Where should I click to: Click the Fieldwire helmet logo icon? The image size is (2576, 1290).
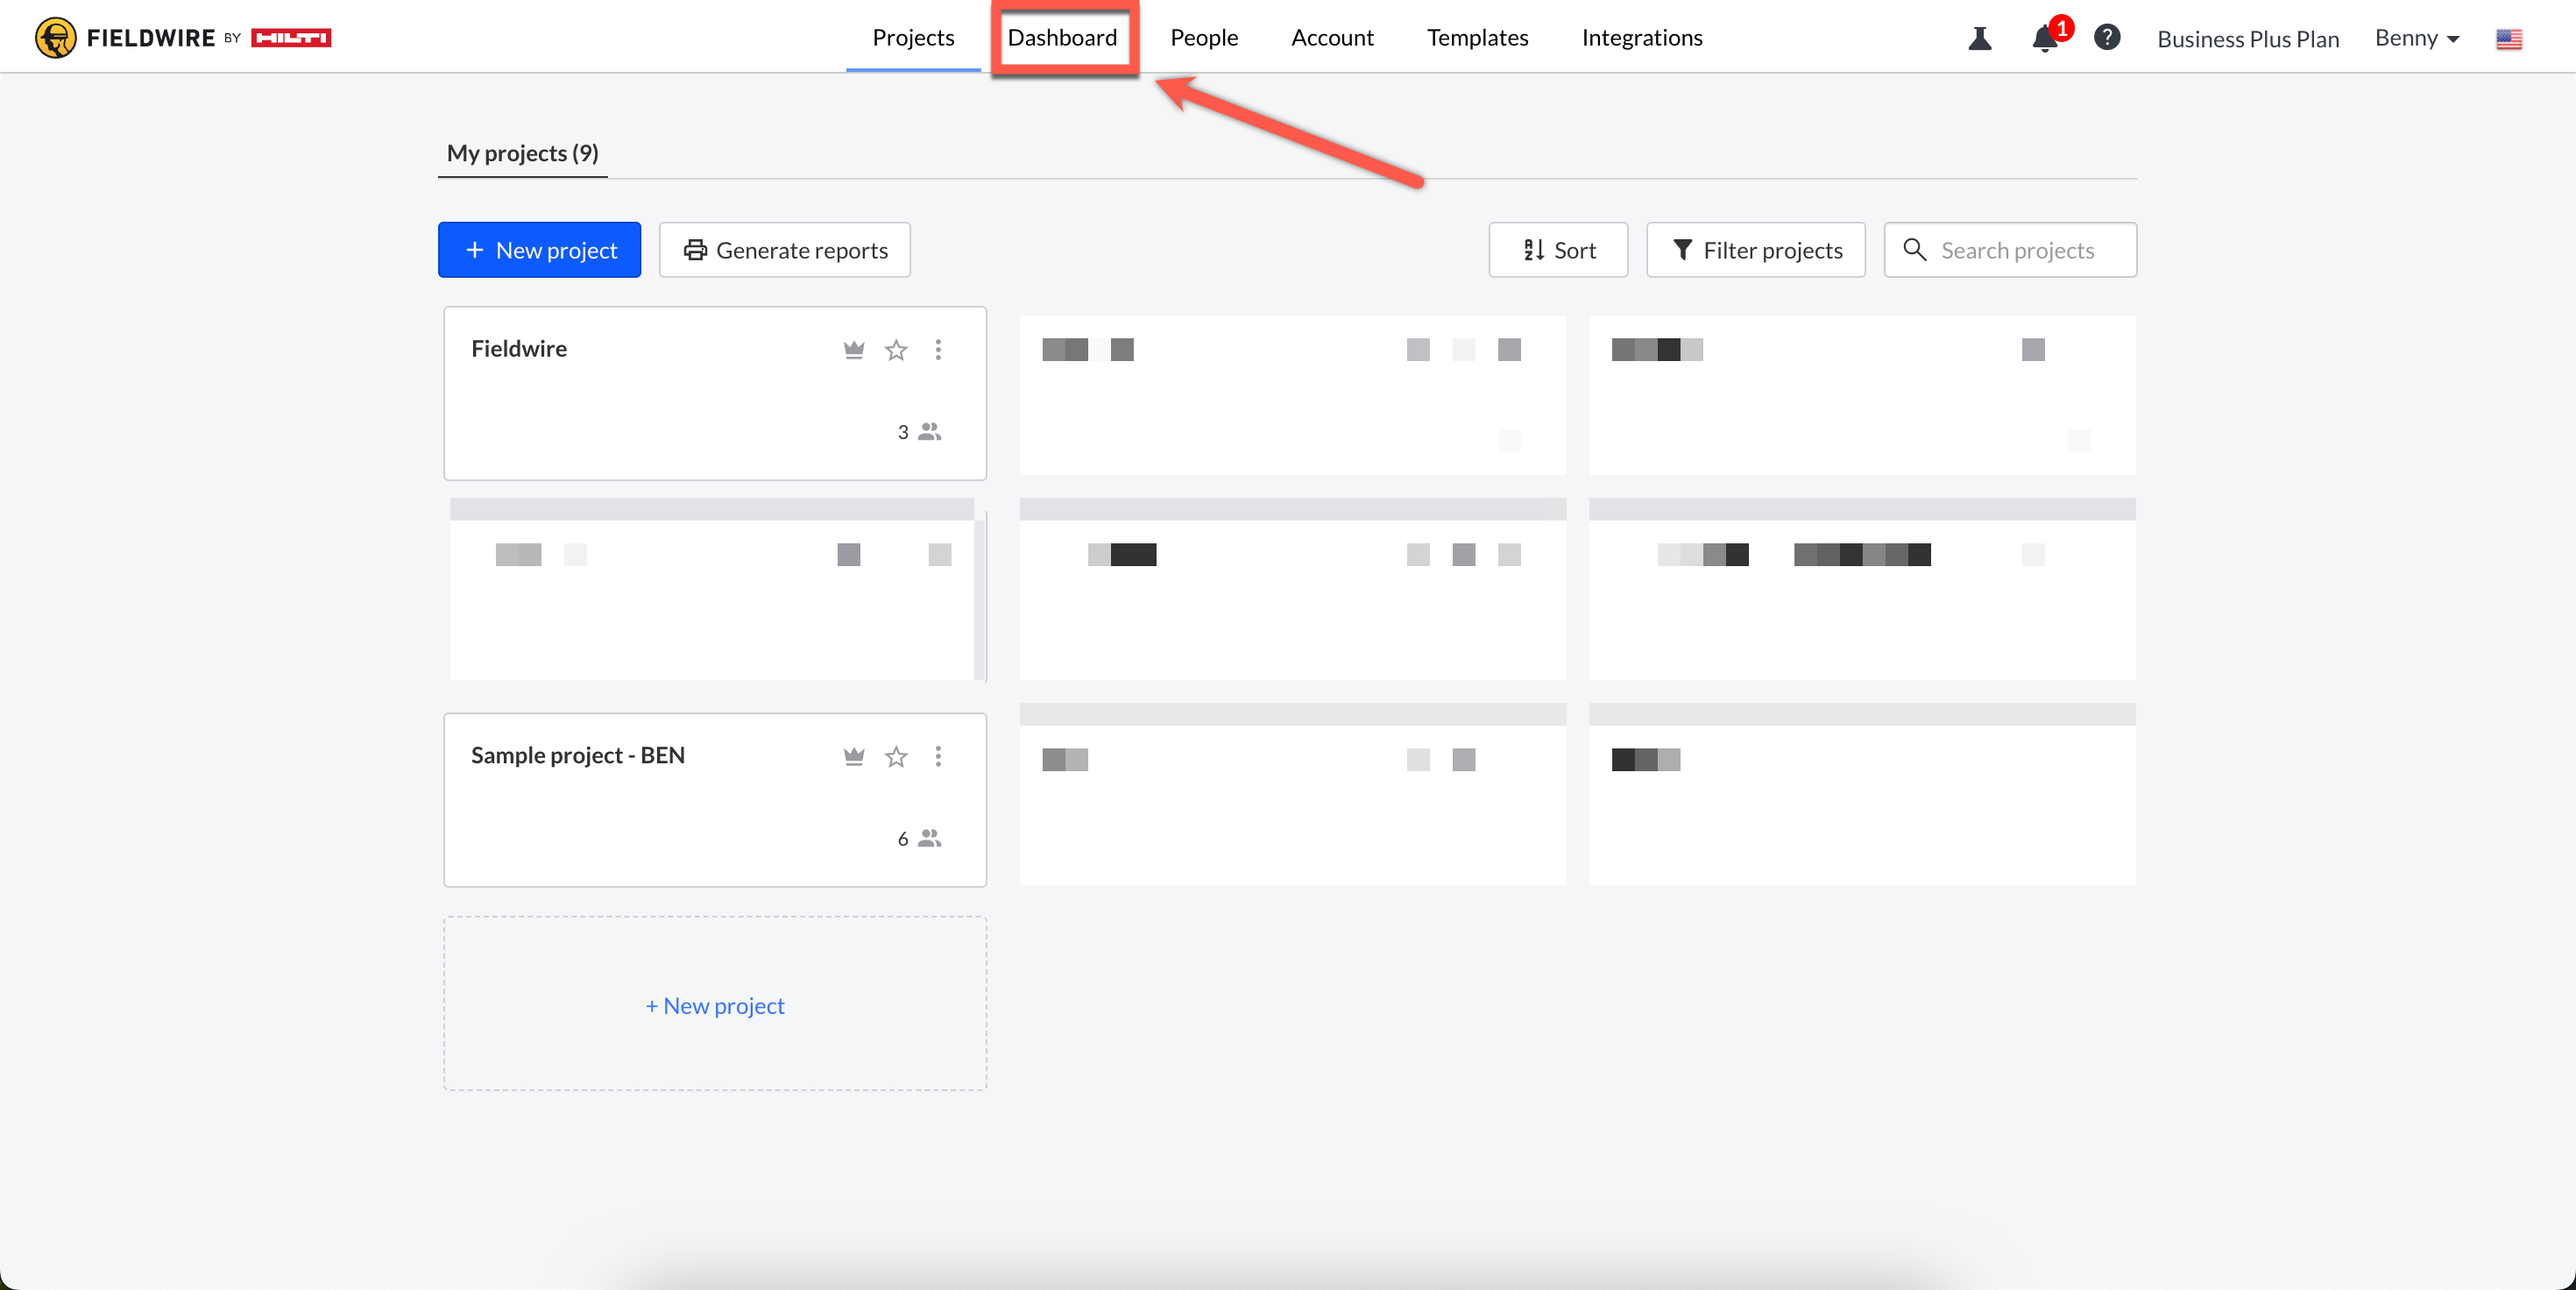pos(56,38)
